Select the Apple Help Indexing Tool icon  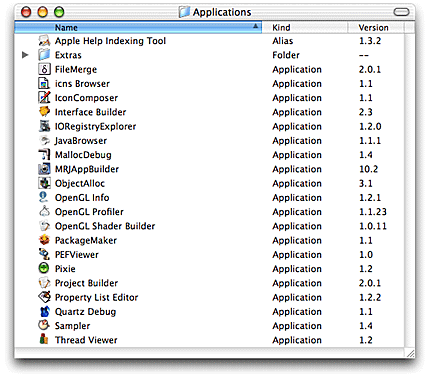44,41
